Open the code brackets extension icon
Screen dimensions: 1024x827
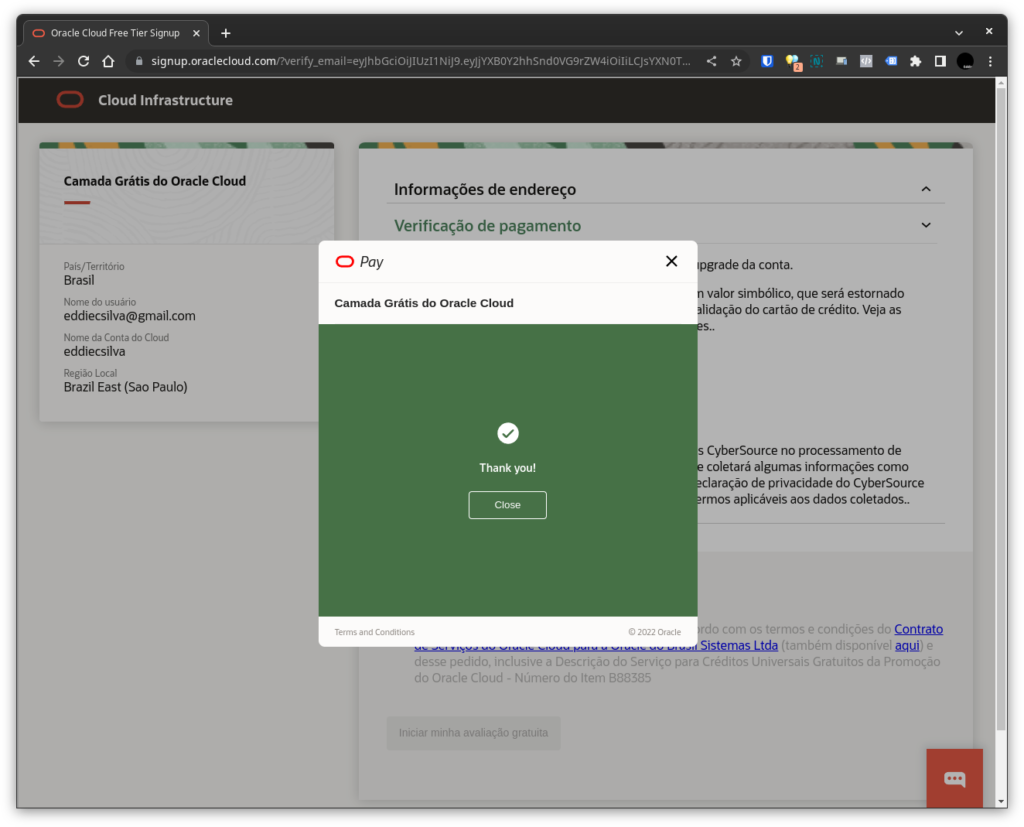866,61
